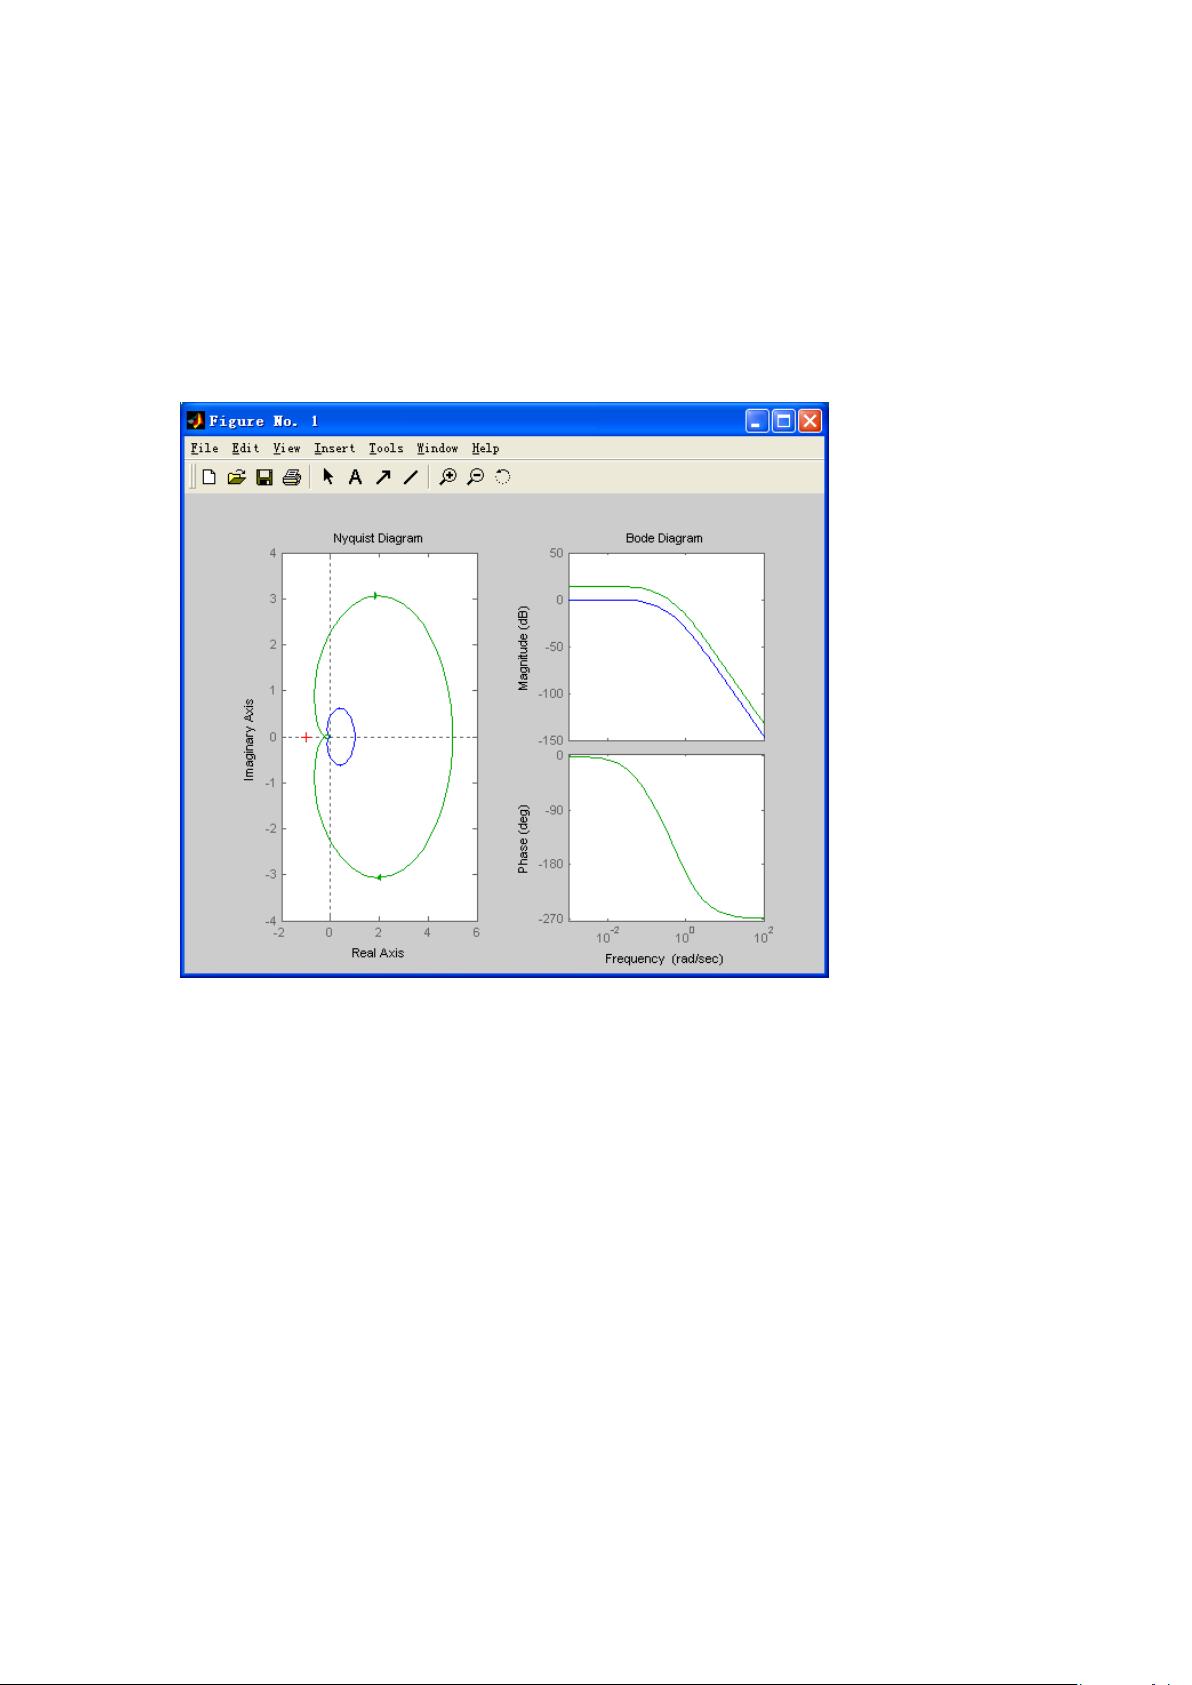Open the Edit menu
The width and height of the screenshot is (1192, 1685).
(245, 449)
